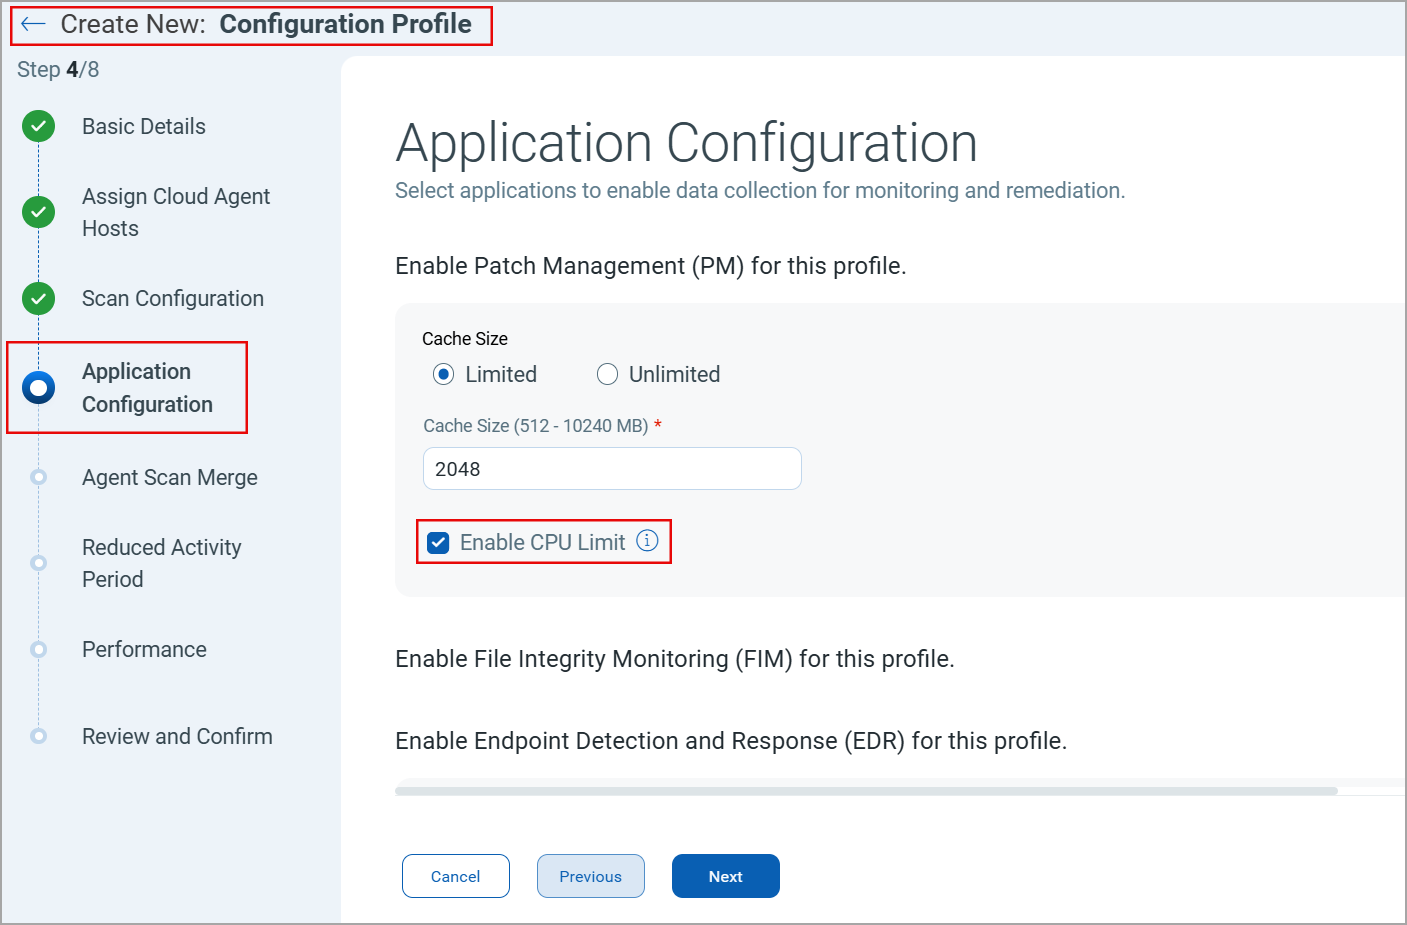Viewport: 1407px width, 925px height.
Task: Click the back arrow in the header
Action: point(32,24)
